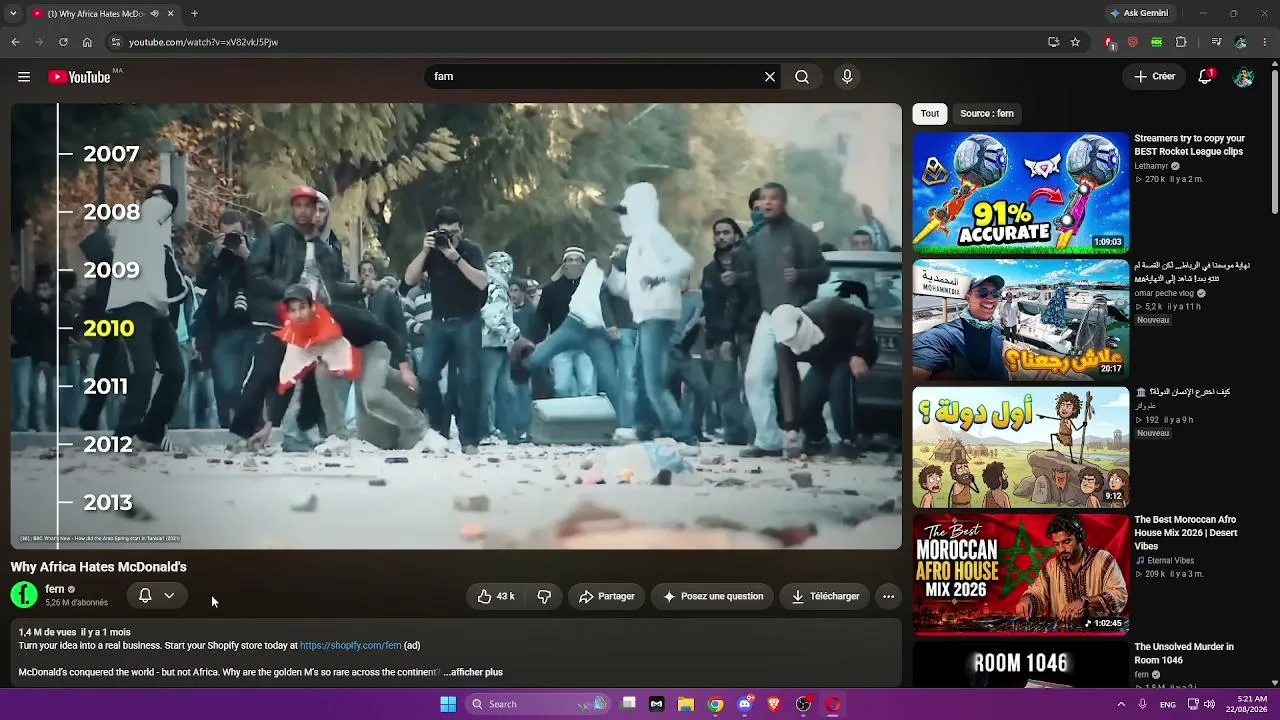Open the YouTube guide hamburger menu
The image size is (1280, 720).
pyautogui.click(x=24, y=77)
